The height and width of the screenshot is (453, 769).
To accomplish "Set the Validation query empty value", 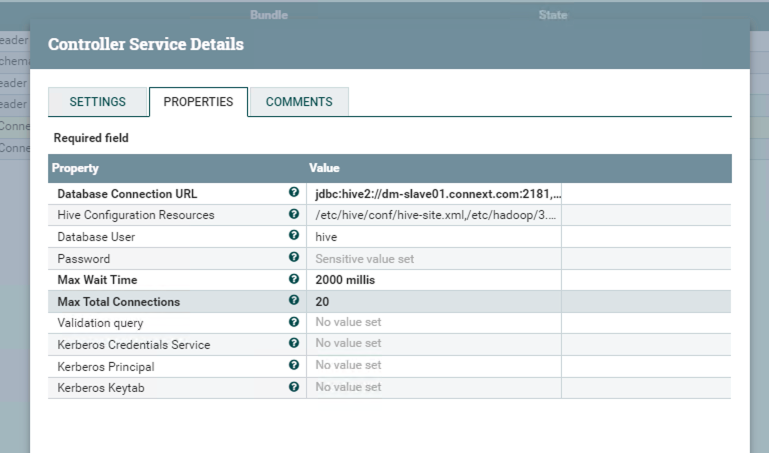I will tap(348, 323).
